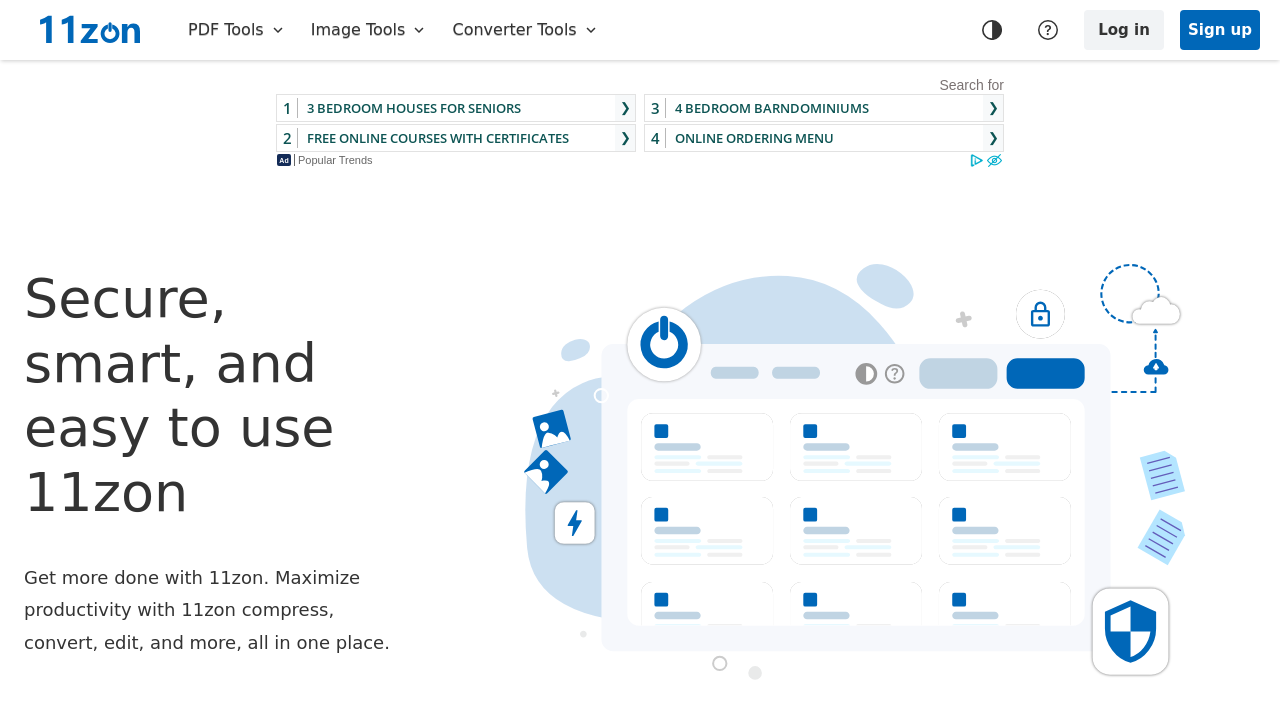
Task: Click the Ad badge icon
Action: (x=284, y=160)
